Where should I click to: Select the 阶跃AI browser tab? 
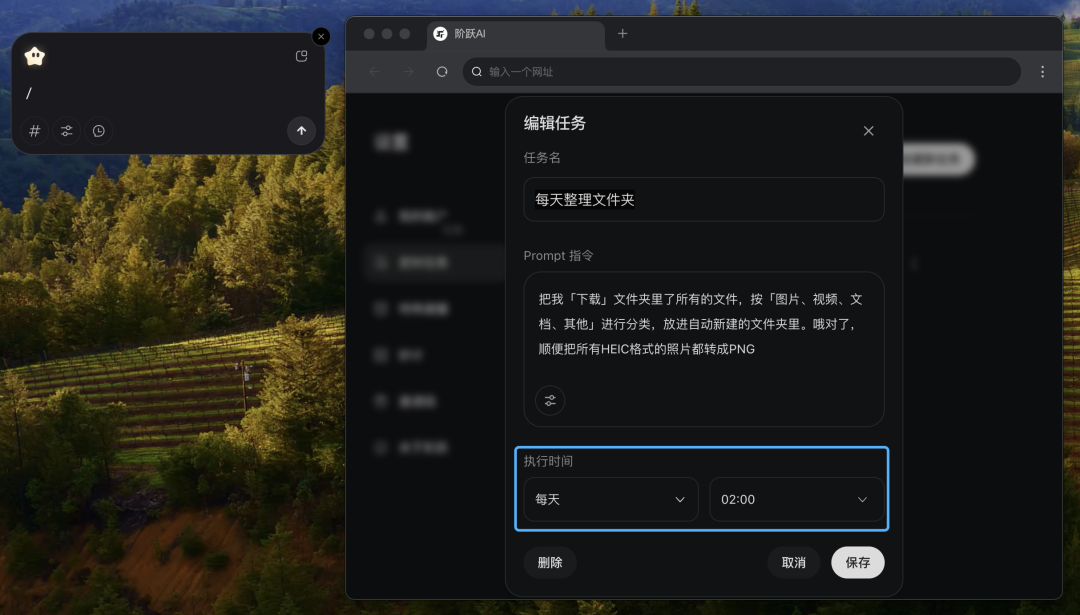pyautogui.click(x=515, y=34)
